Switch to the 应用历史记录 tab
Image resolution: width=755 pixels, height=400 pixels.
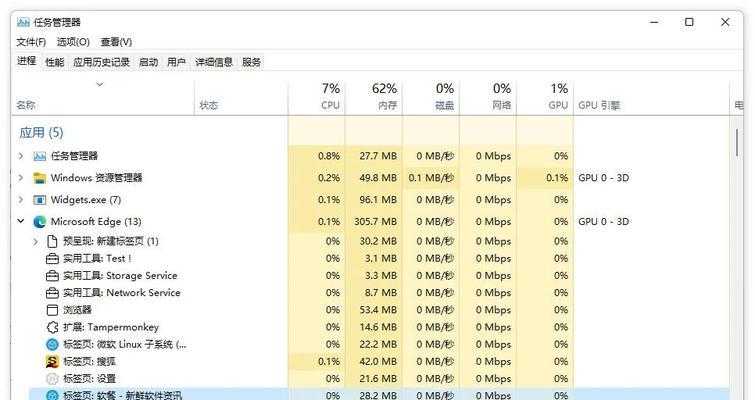(x=102, y=62)
